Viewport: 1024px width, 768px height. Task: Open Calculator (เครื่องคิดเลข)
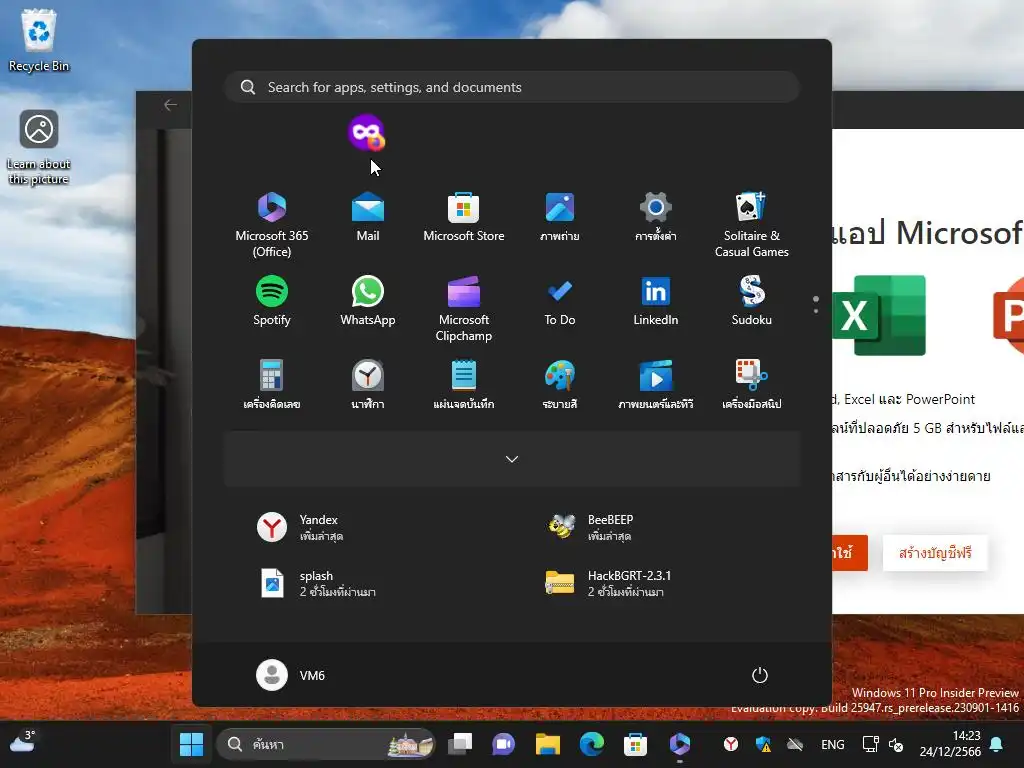tap(272, 384)
